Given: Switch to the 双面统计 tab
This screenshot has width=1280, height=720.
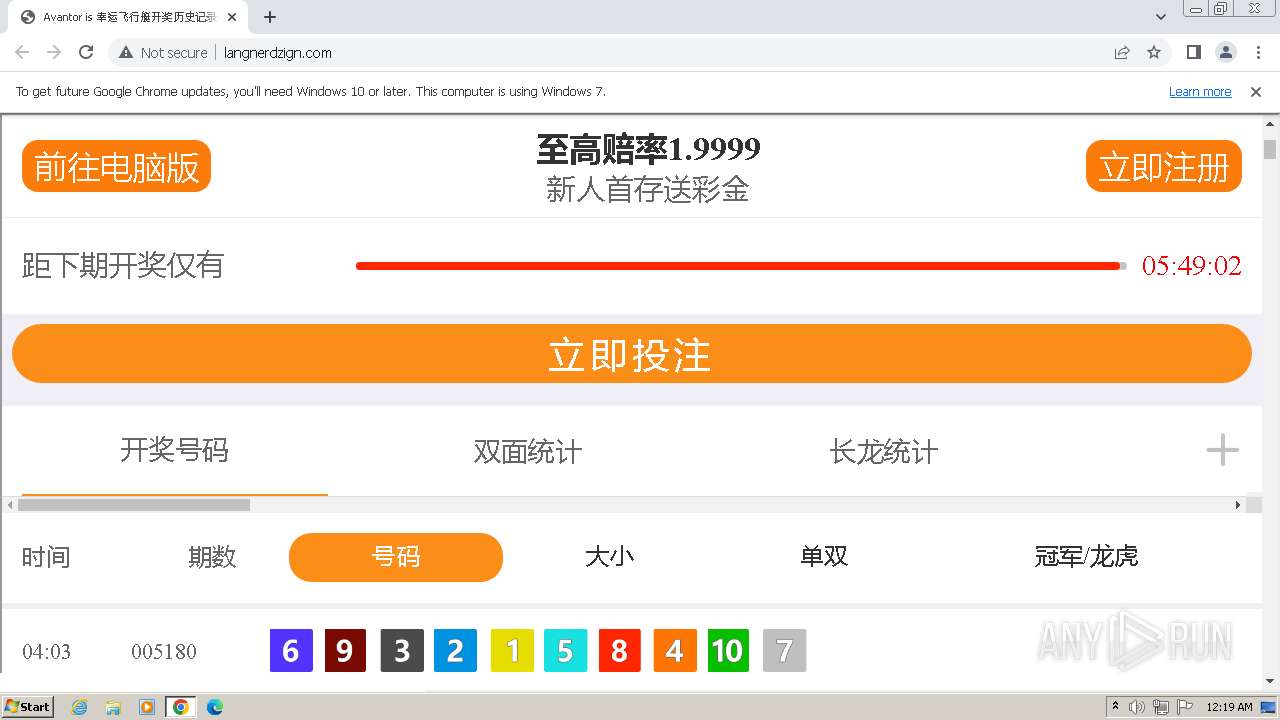Looking at the screenshot, I should (x=527, y=451).
